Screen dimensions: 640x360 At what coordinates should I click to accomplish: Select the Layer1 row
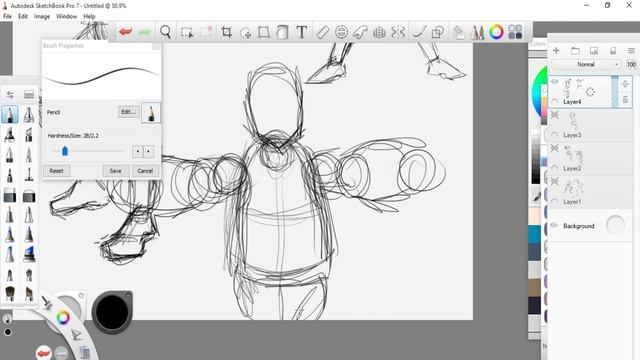(x=590, y=192)
